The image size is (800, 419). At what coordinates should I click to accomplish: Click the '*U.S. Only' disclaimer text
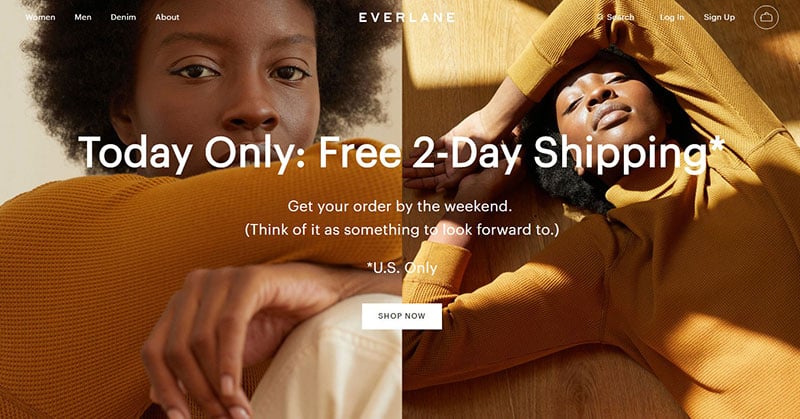[x=402, y=267]
